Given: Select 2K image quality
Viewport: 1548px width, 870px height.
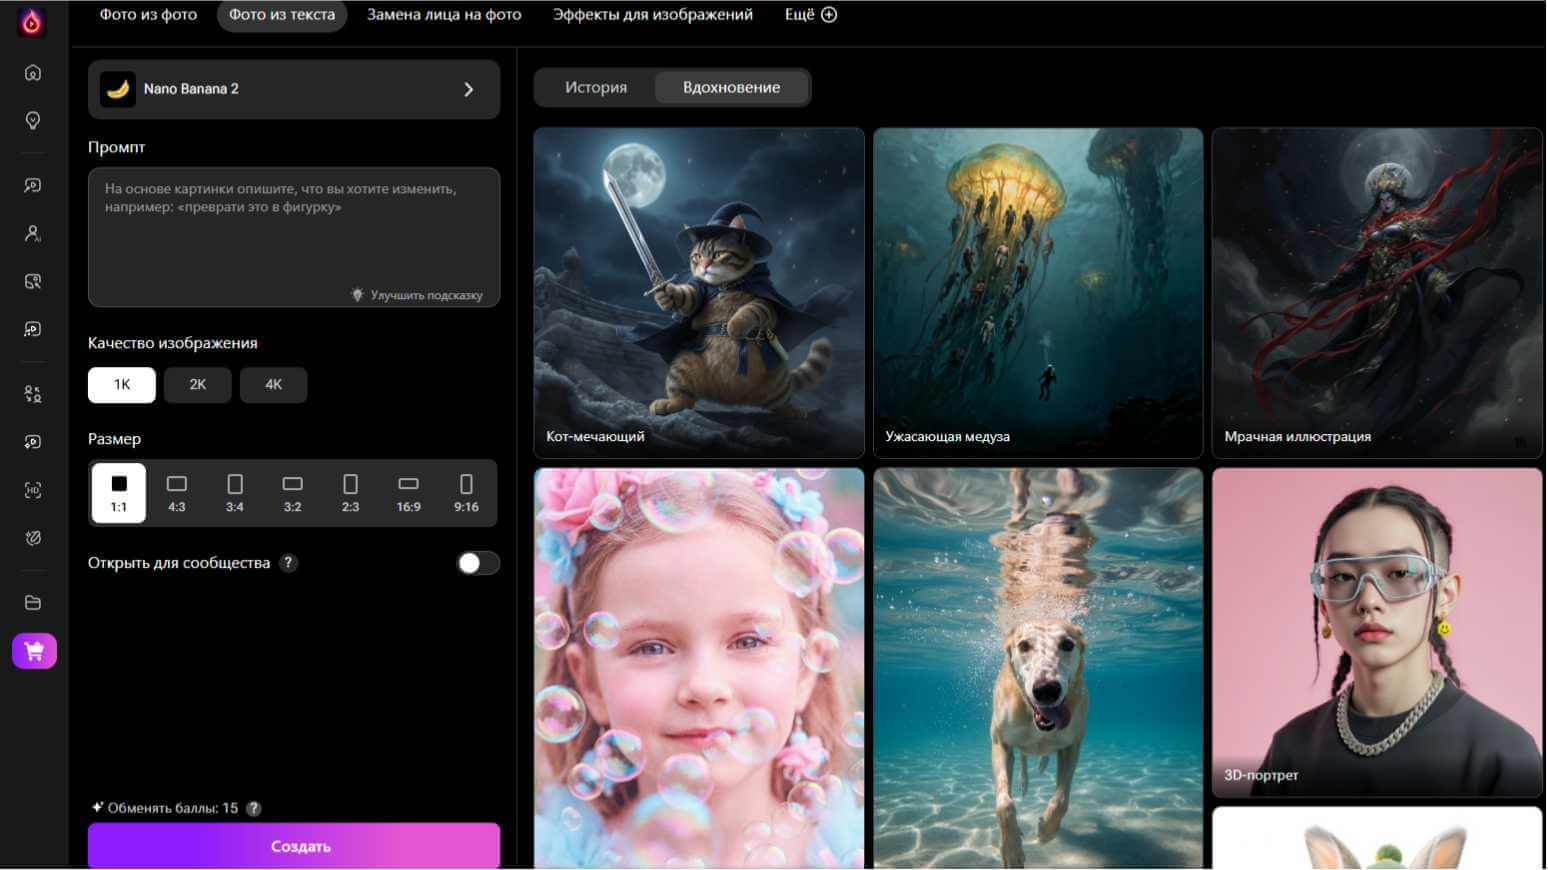Looking at the screenshot, I should coord(198,385).
